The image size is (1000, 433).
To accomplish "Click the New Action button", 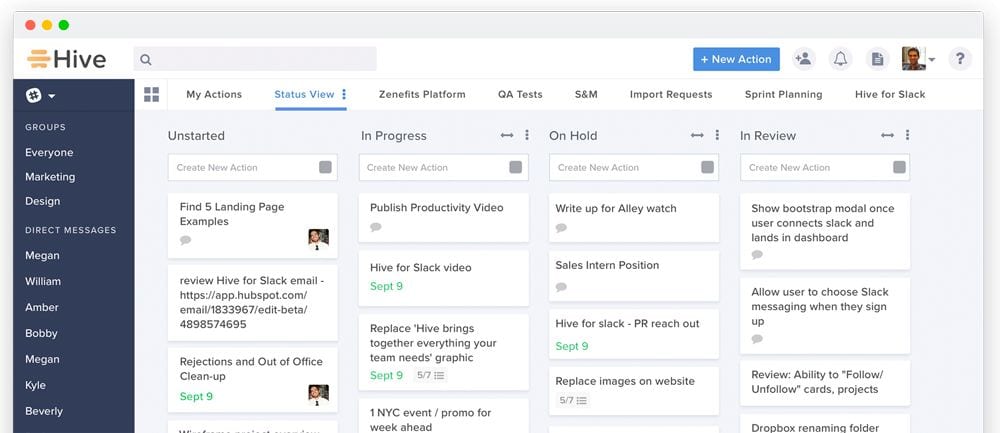I will pos(736,59).
